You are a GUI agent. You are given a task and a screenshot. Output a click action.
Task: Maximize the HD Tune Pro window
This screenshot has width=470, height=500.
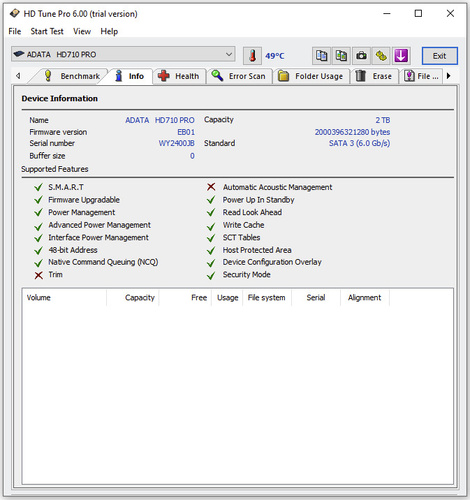coord(418,14)
